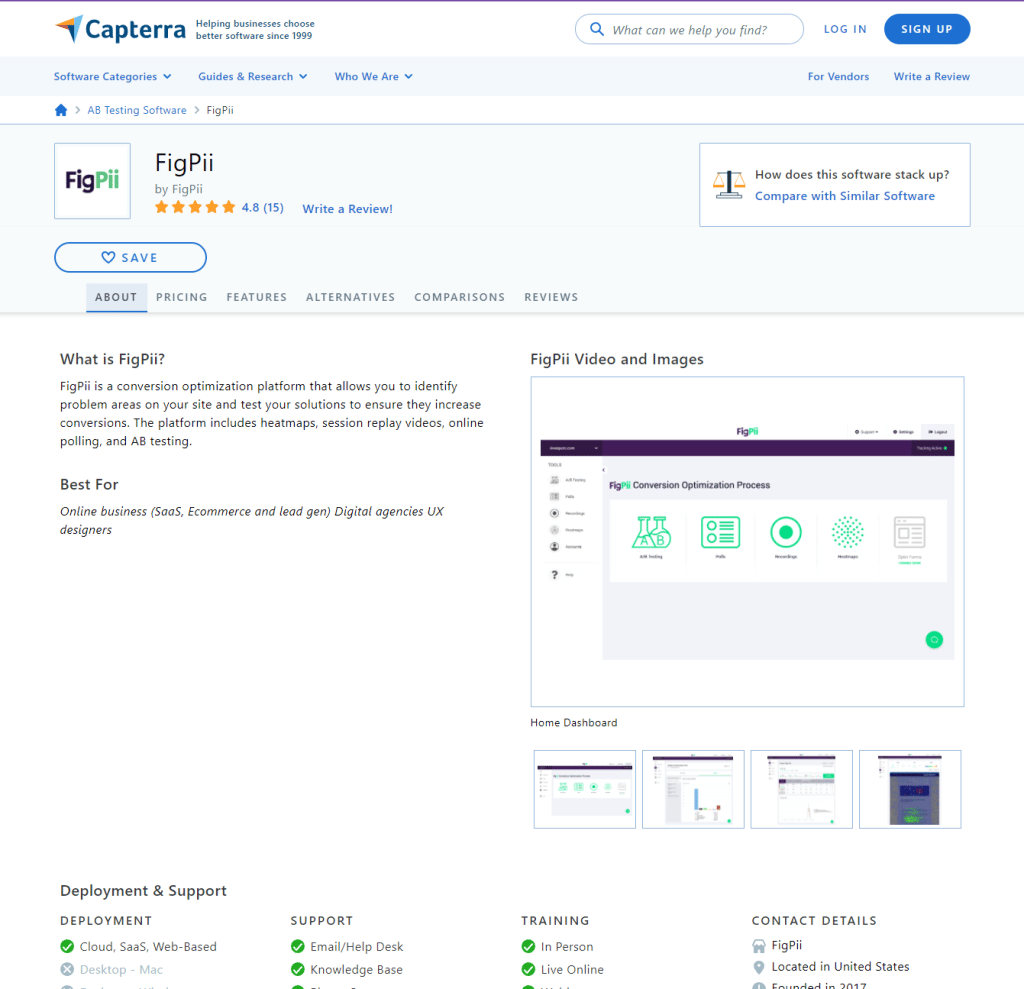Follow the Compare with Similar Software link
The width and height of the screenshot is (1024, 989).
pyautogui.click(x=845, y=196)
